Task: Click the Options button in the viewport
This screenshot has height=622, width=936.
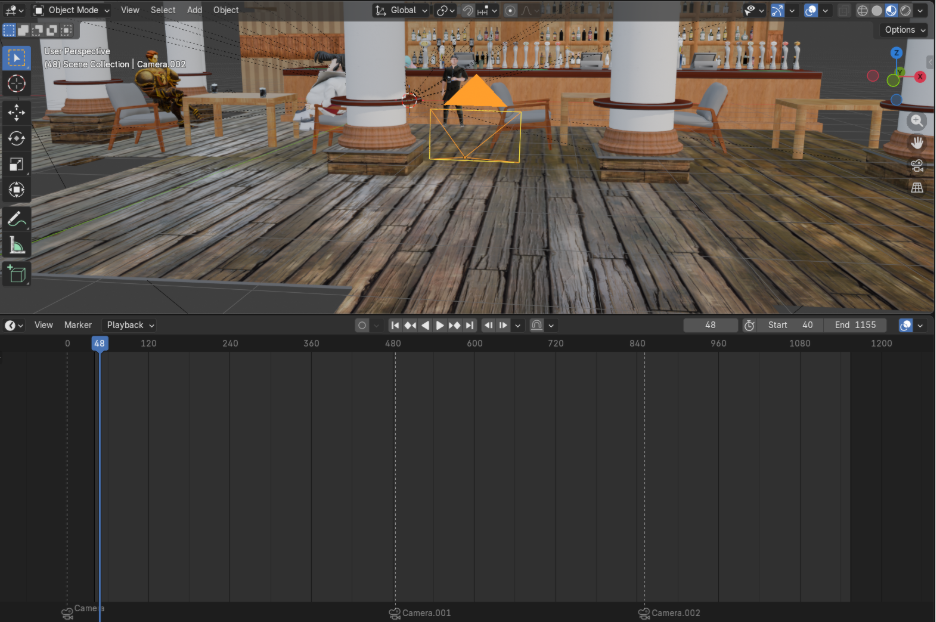Action: pos(904,30)
